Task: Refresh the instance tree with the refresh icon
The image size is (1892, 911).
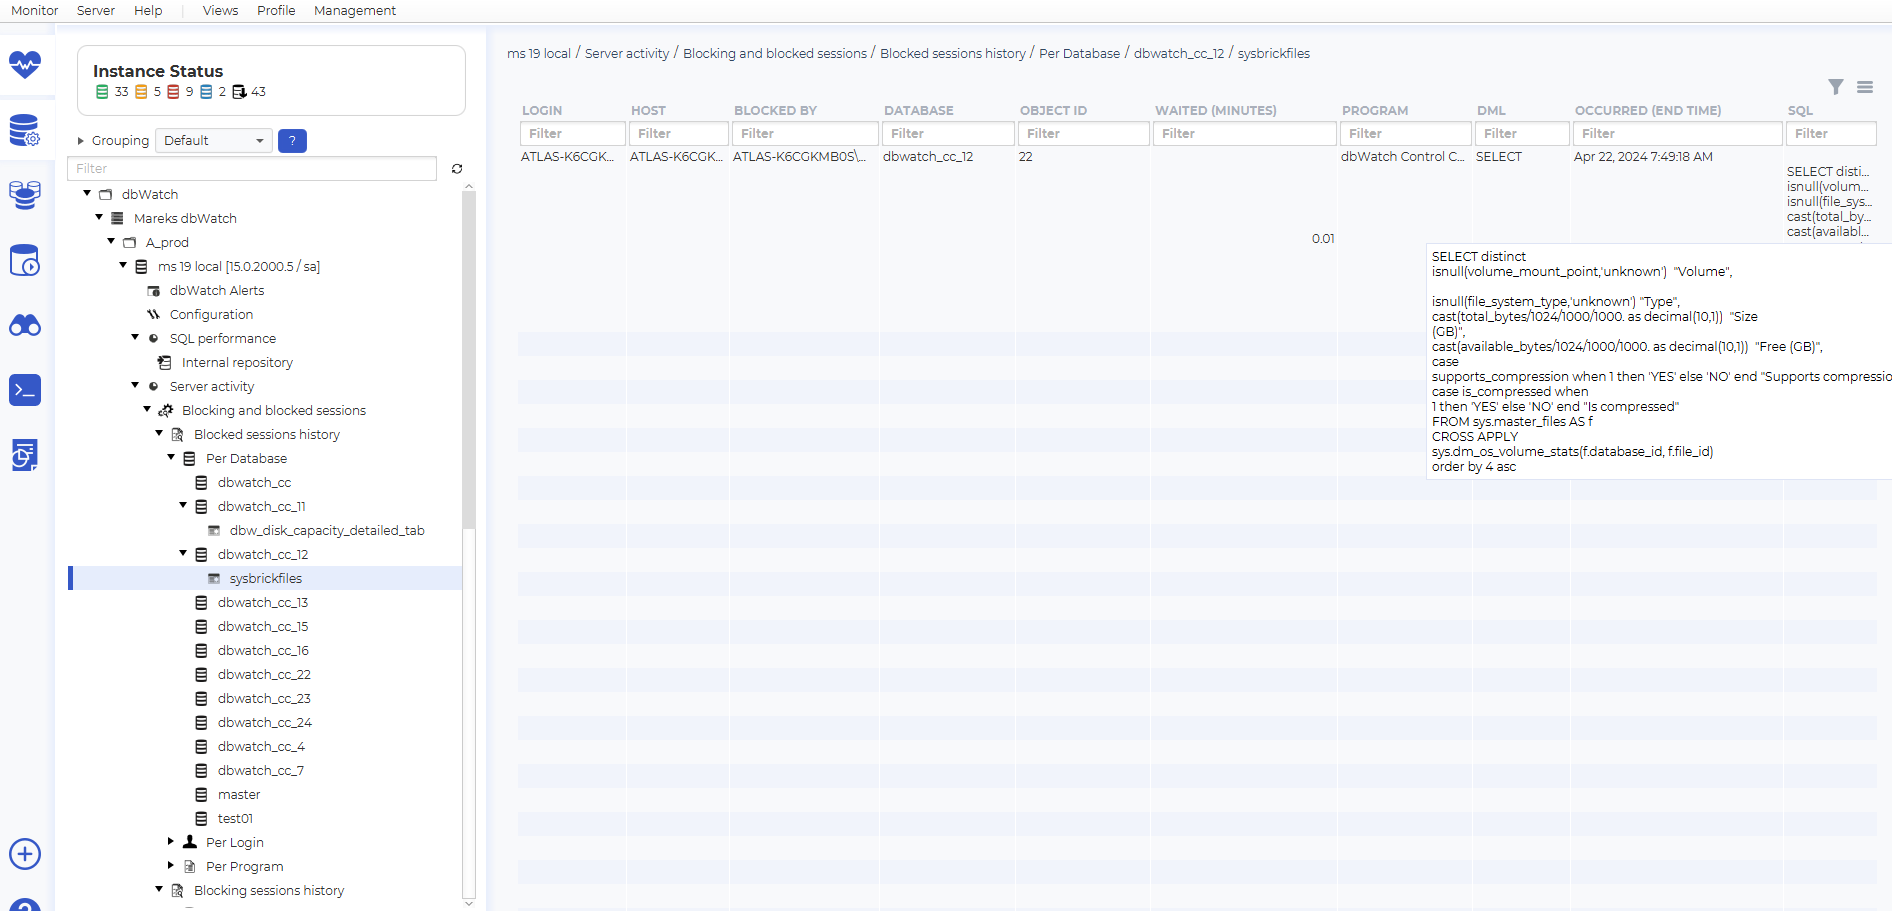Action: (x=457, y=168)
